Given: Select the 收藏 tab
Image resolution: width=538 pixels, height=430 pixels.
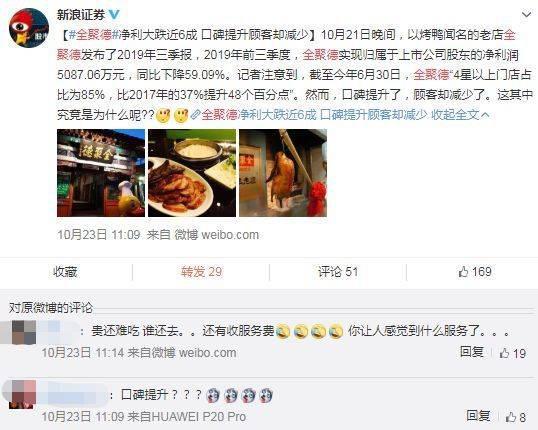Looking at the screenshot, I should [65, 272].
